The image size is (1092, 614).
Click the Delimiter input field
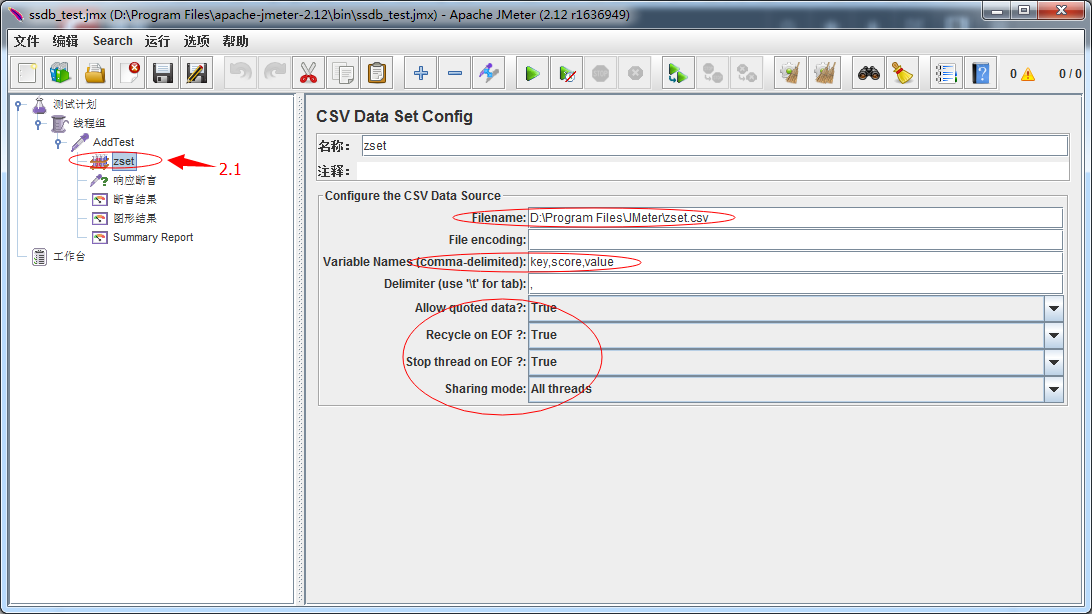795,284
